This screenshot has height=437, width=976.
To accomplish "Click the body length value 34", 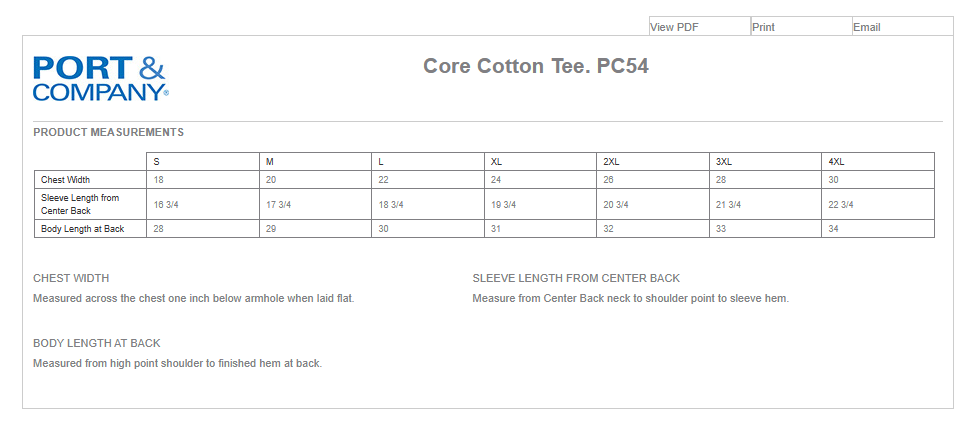I will [x=834, y=229].
